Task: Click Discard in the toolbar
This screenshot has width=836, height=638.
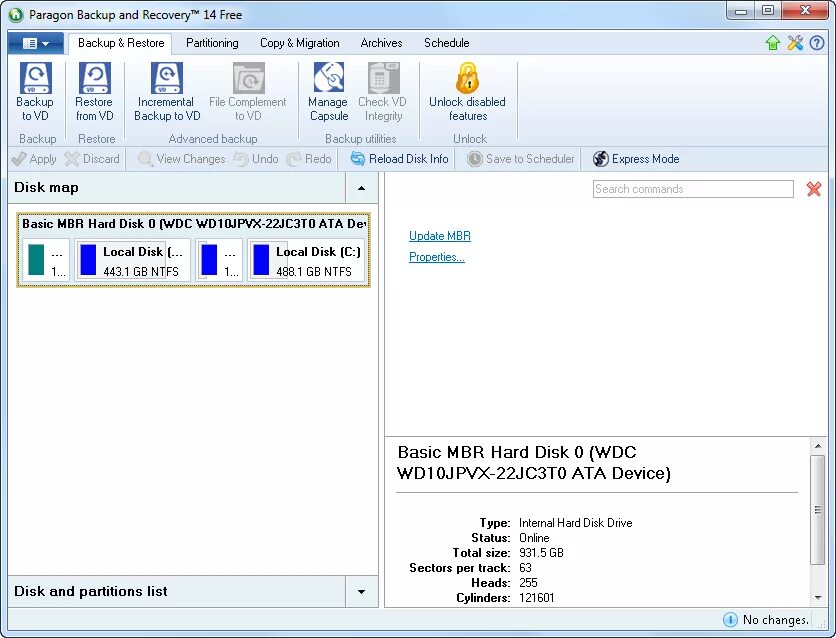Action: 92,159
